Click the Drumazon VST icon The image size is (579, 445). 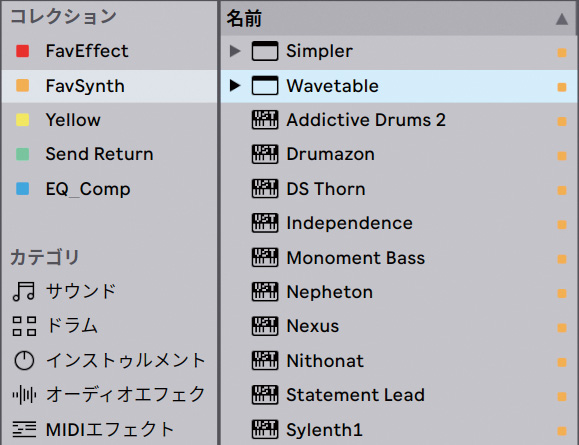tap(265, 154)
